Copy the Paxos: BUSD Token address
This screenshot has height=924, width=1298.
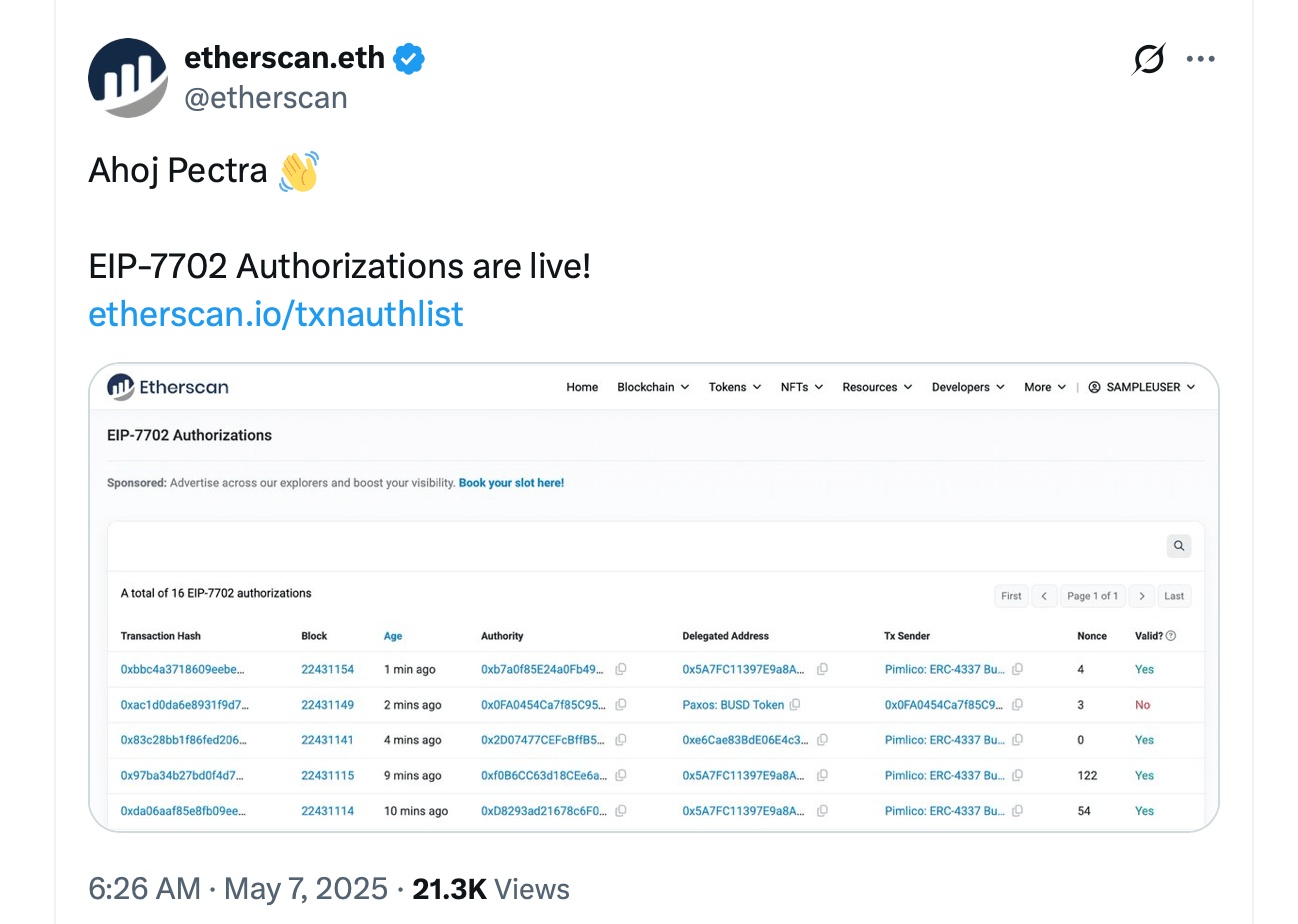point(795,705)
